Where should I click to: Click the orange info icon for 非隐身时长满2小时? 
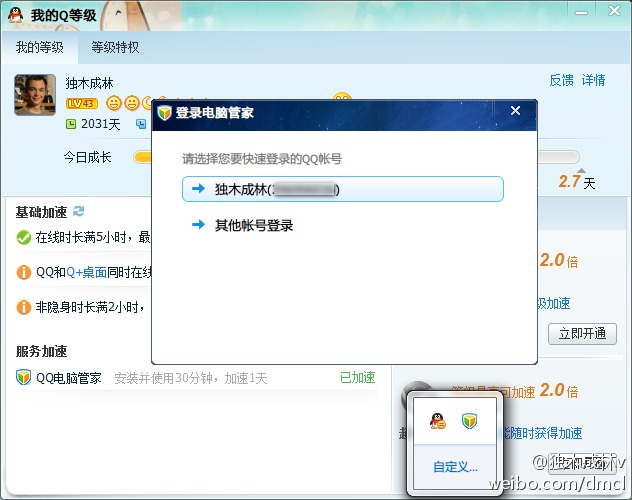coord(24,307)
